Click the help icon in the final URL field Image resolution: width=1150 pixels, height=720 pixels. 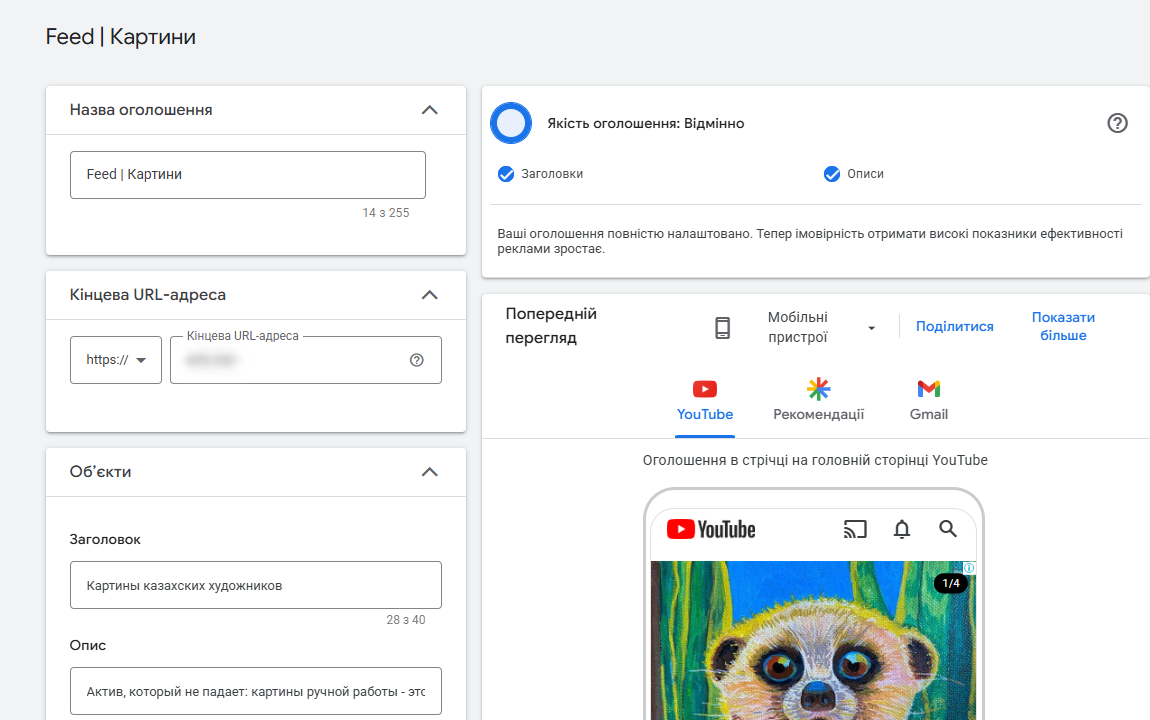point(417,360)
